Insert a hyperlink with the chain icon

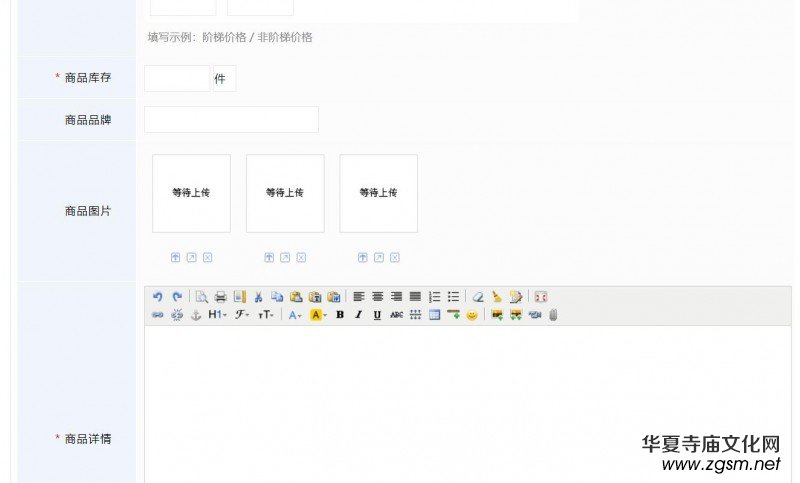[x=157, y=315]
